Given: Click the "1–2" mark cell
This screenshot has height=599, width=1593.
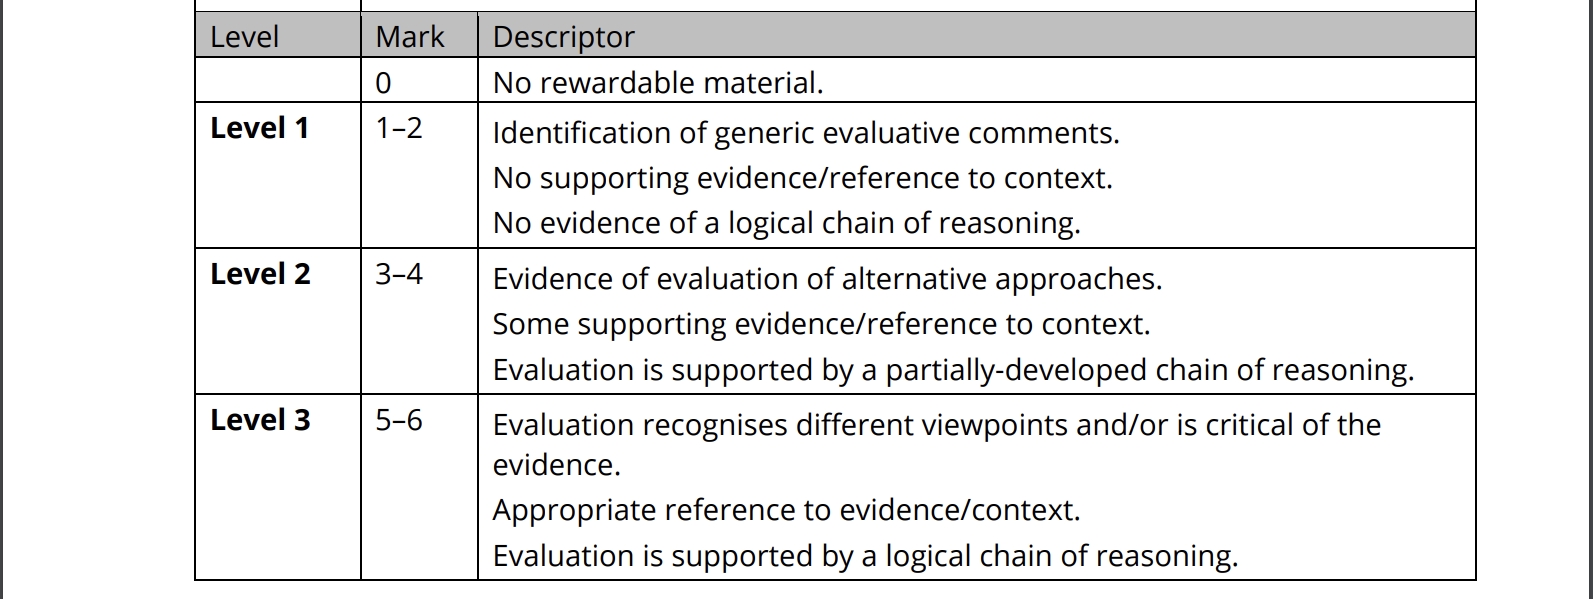Looking at the screenshot, I should (399, 128).
